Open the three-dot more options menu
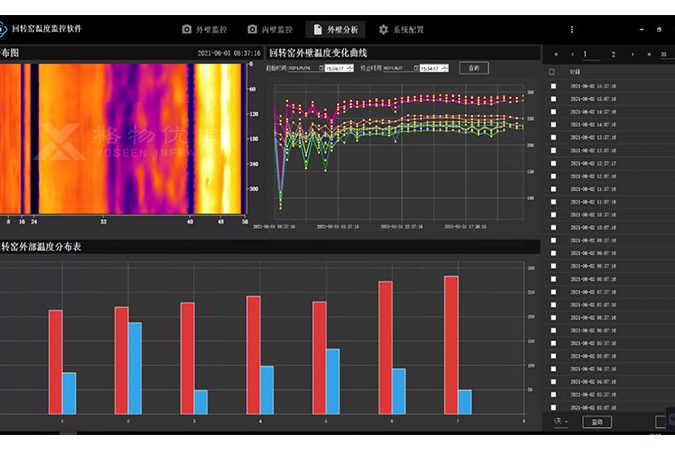675x450 pixels. click(x=573, y=30)
